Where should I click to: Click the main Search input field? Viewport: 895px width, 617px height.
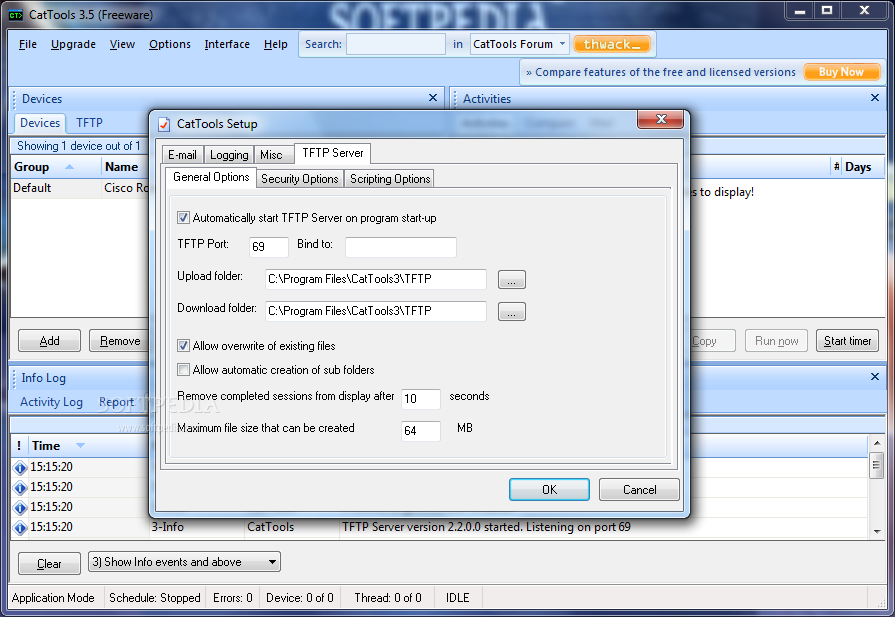[x=396, y=44]
